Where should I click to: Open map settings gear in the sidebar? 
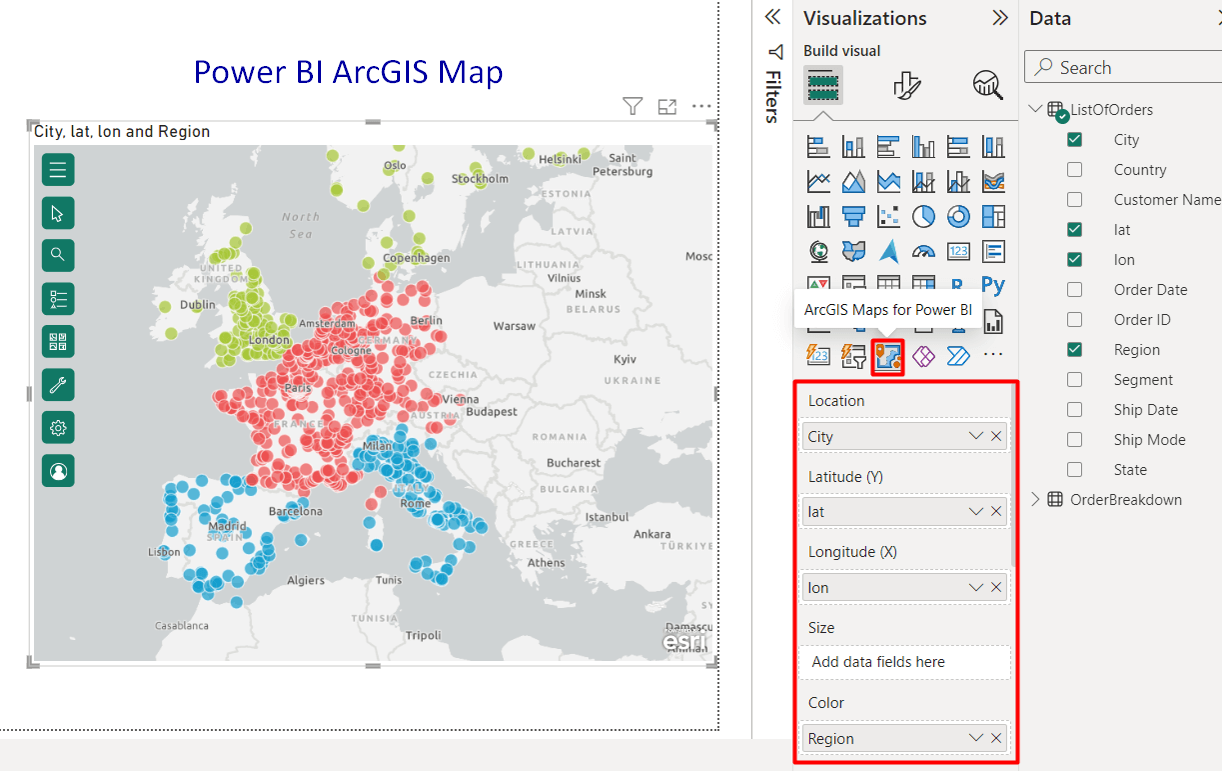click(x=57, y=427)
